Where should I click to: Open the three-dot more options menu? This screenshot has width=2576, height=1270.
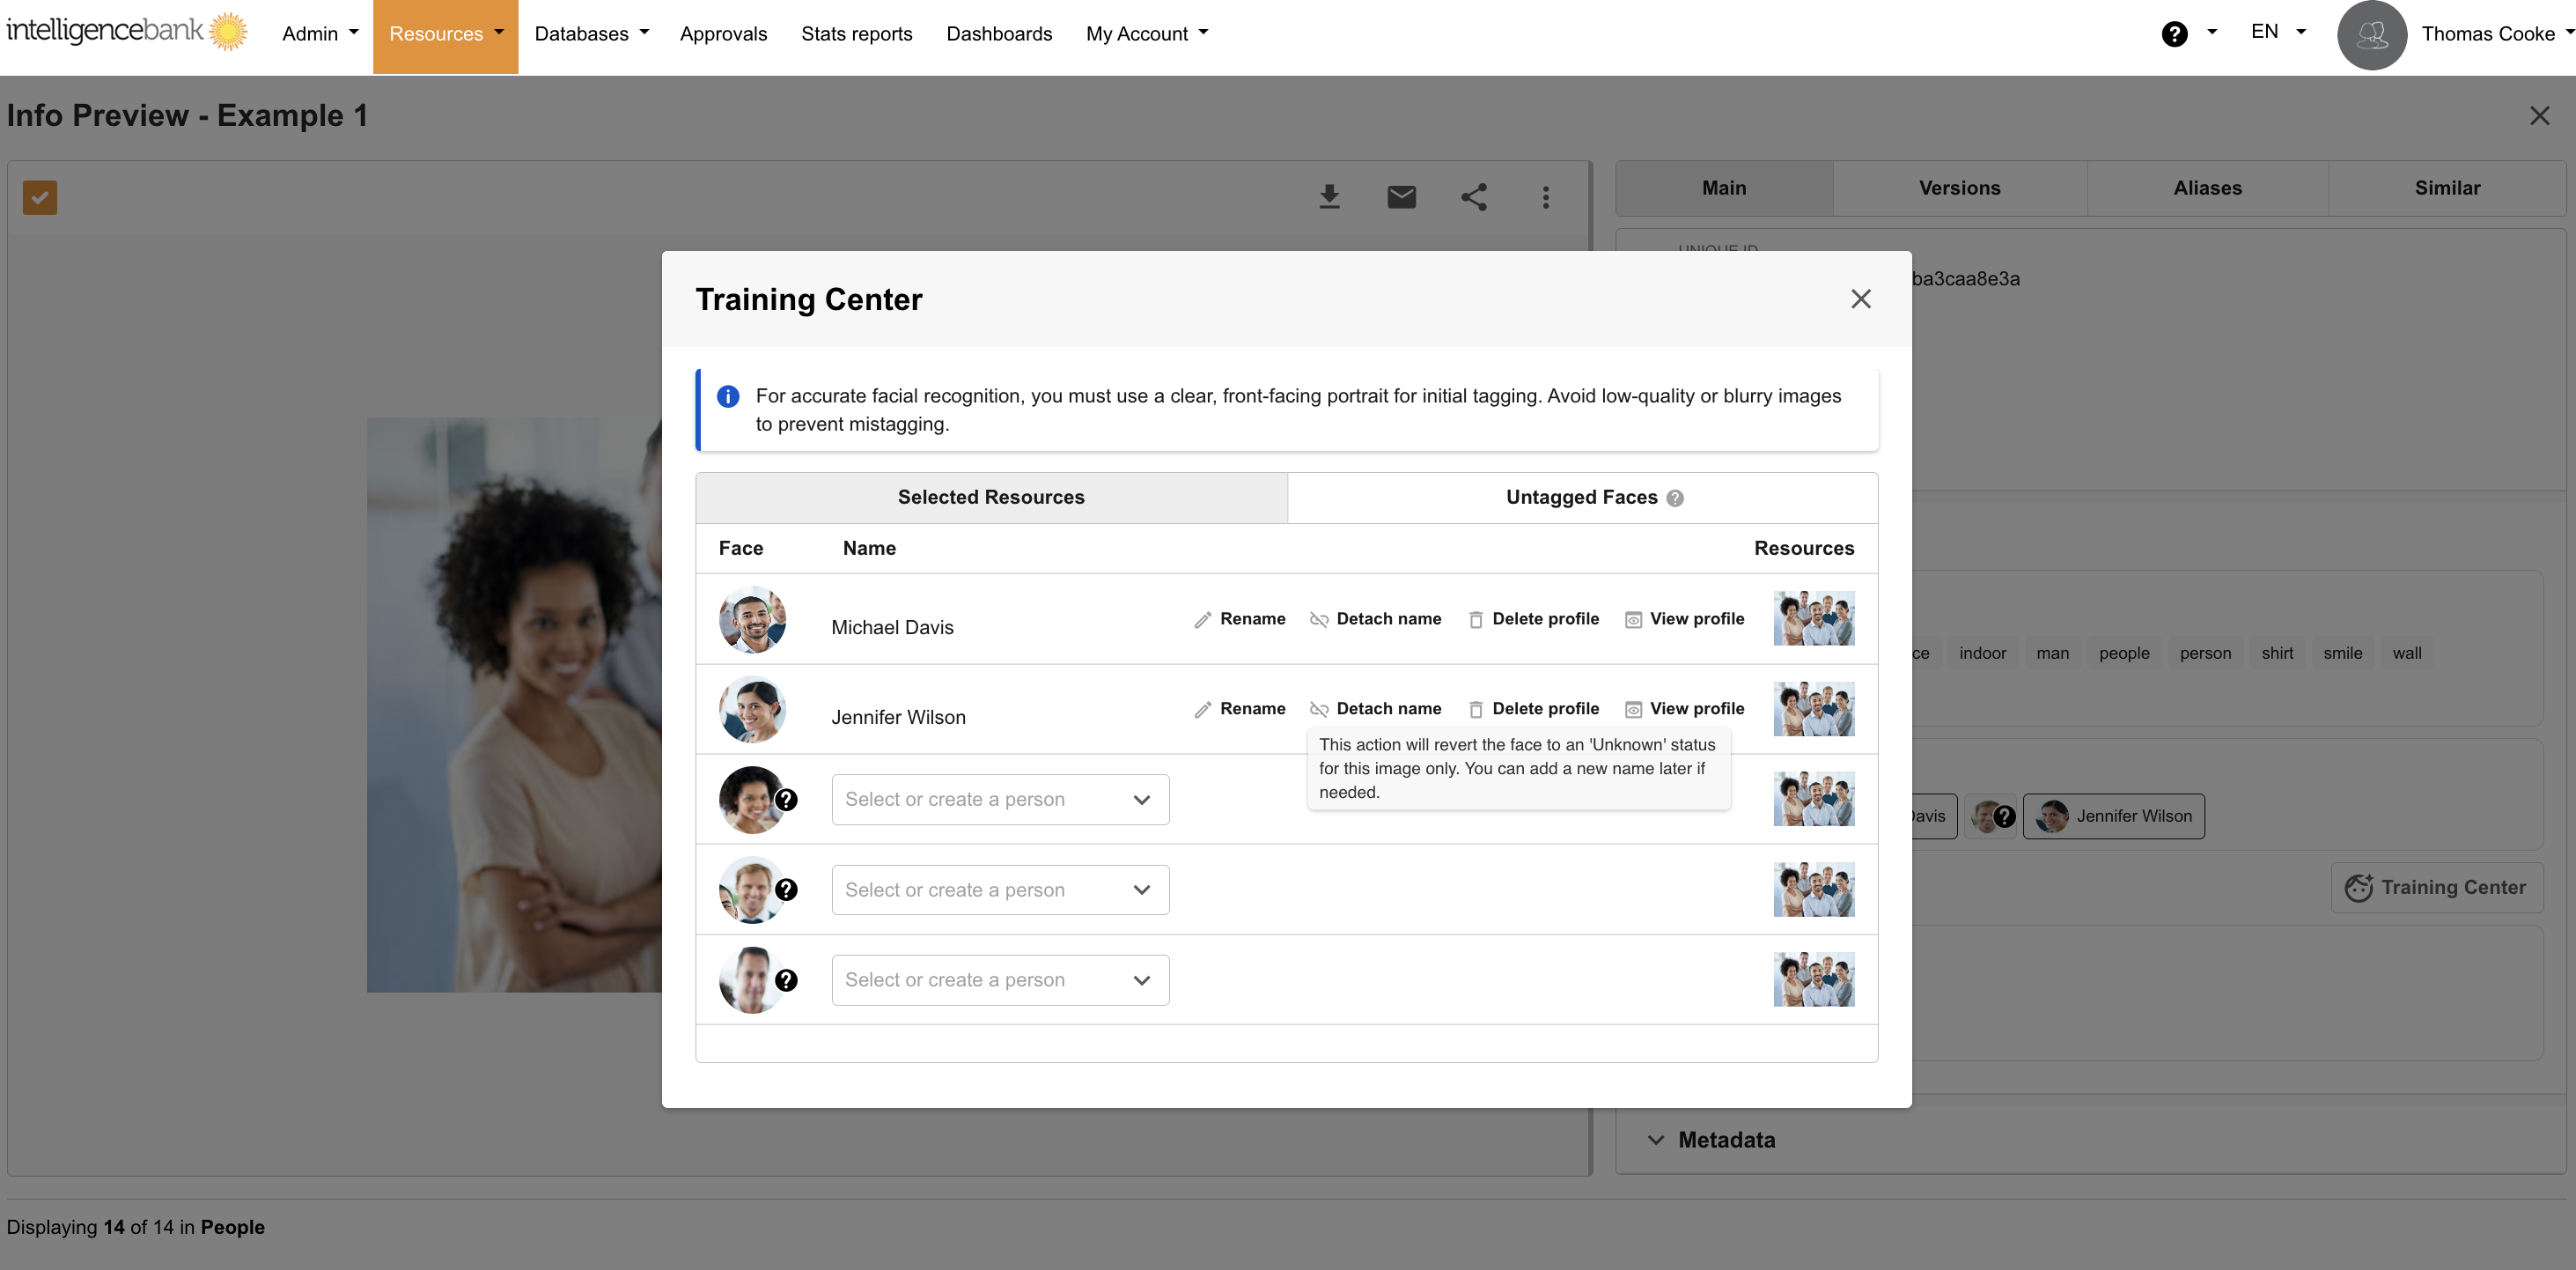coord(1546,197)
